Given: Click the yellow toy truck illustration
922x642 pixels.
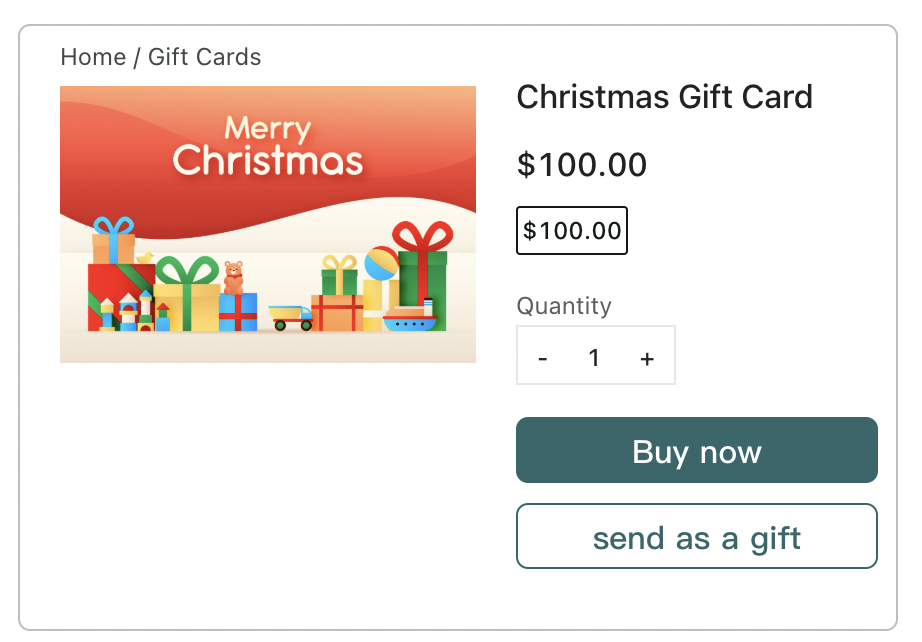Looking at the screenshot, I should 290,317.
